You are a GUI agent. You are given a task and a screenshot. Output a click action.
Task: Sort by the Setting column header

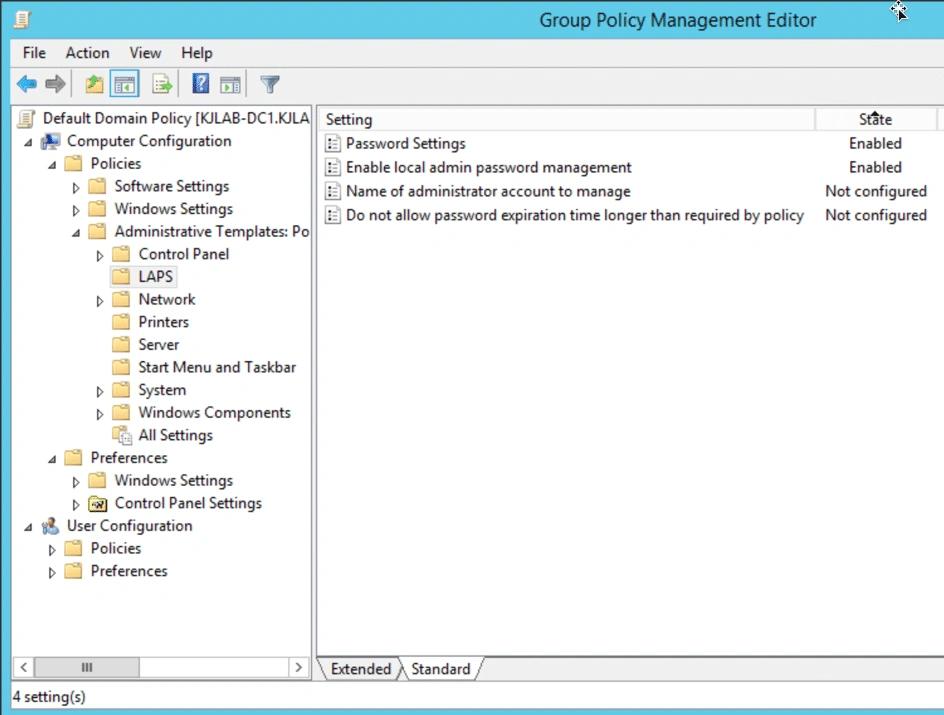point(566,119)
